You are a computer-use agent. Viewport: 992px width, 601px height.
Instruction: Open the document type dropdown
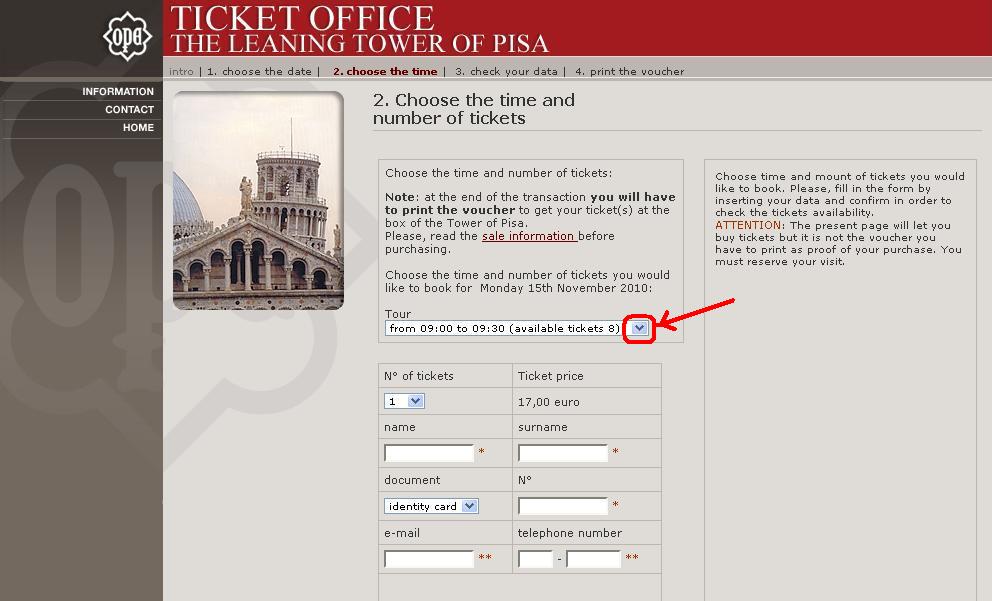click(x=431, y=506)
